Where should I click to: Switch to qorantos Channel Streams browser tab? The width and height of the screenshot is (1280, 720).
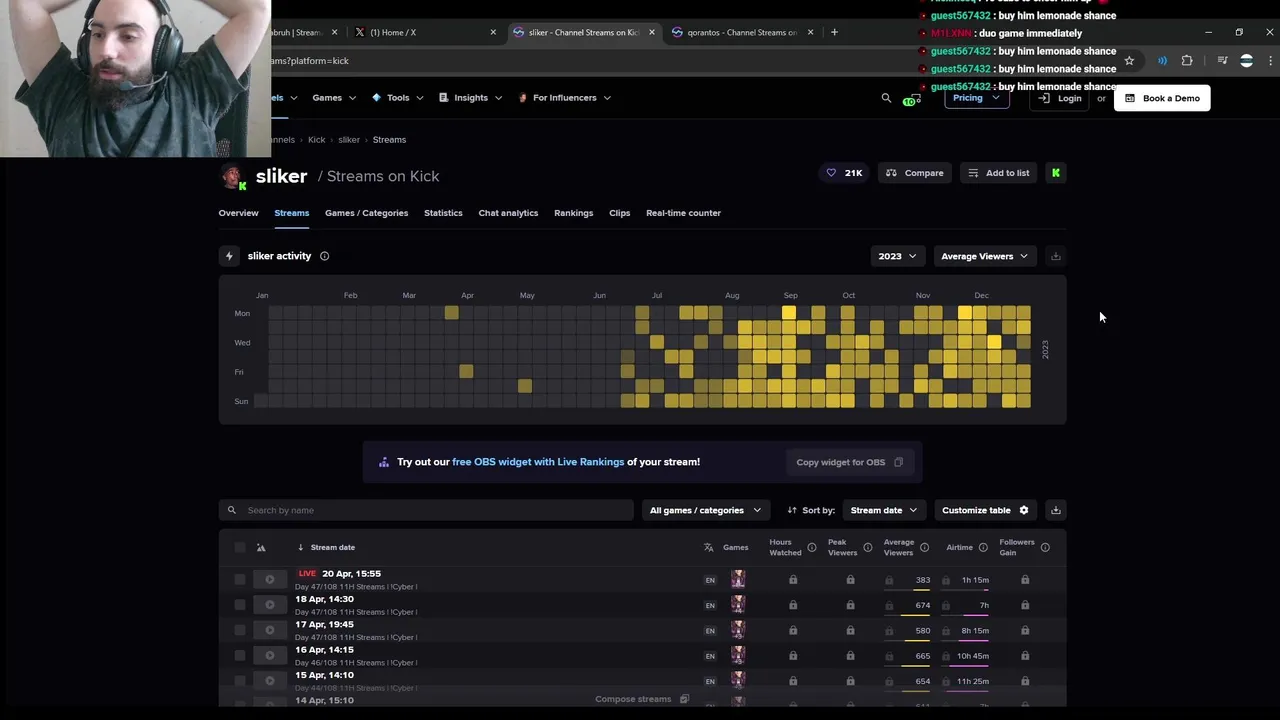click(x=742, y=32)
